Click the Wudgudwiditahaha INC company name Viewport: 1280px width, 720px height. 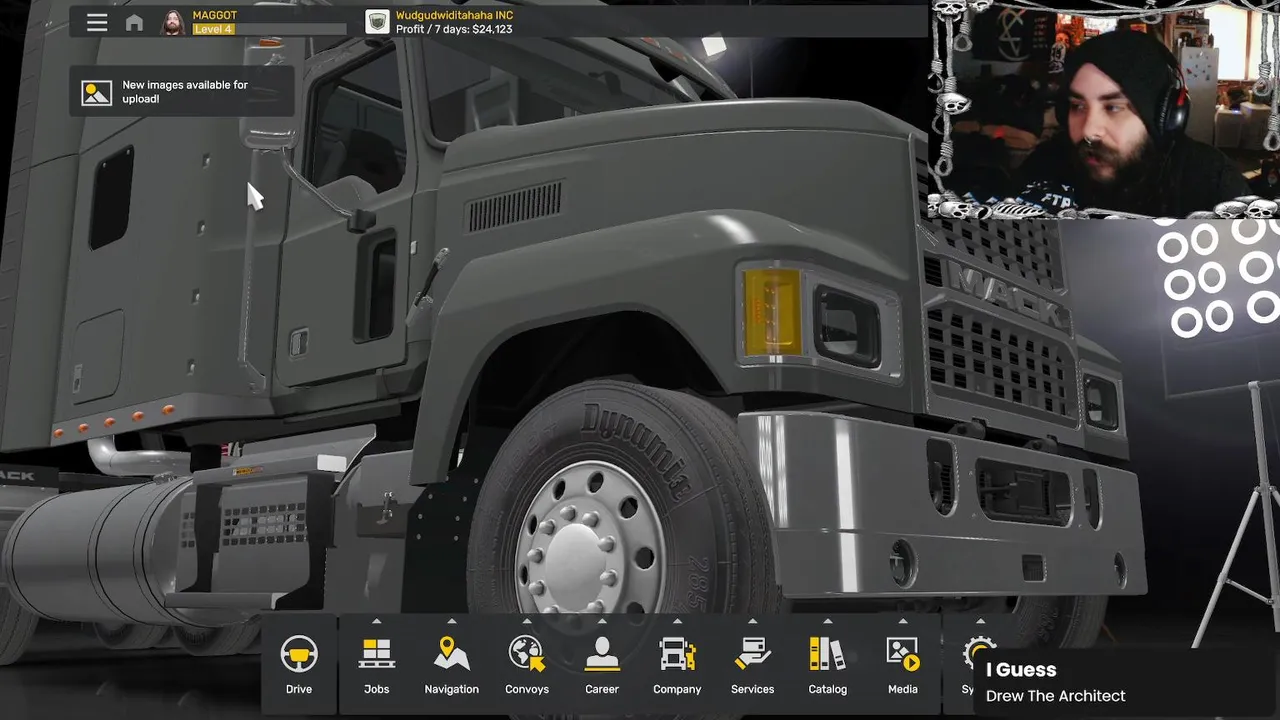454,15
